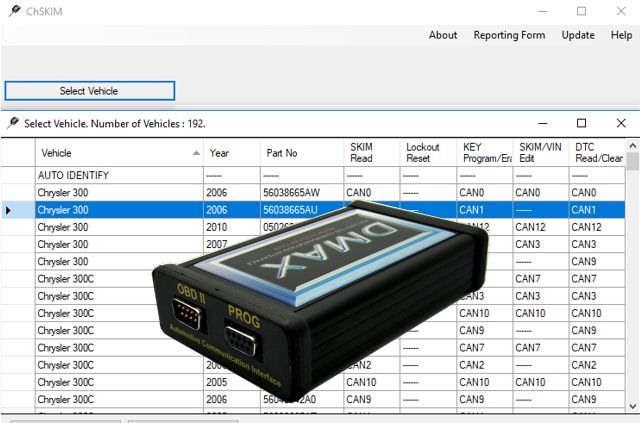
Task: Sort by the DTC Read/Clear column header
Action: (x=597, y=153)
